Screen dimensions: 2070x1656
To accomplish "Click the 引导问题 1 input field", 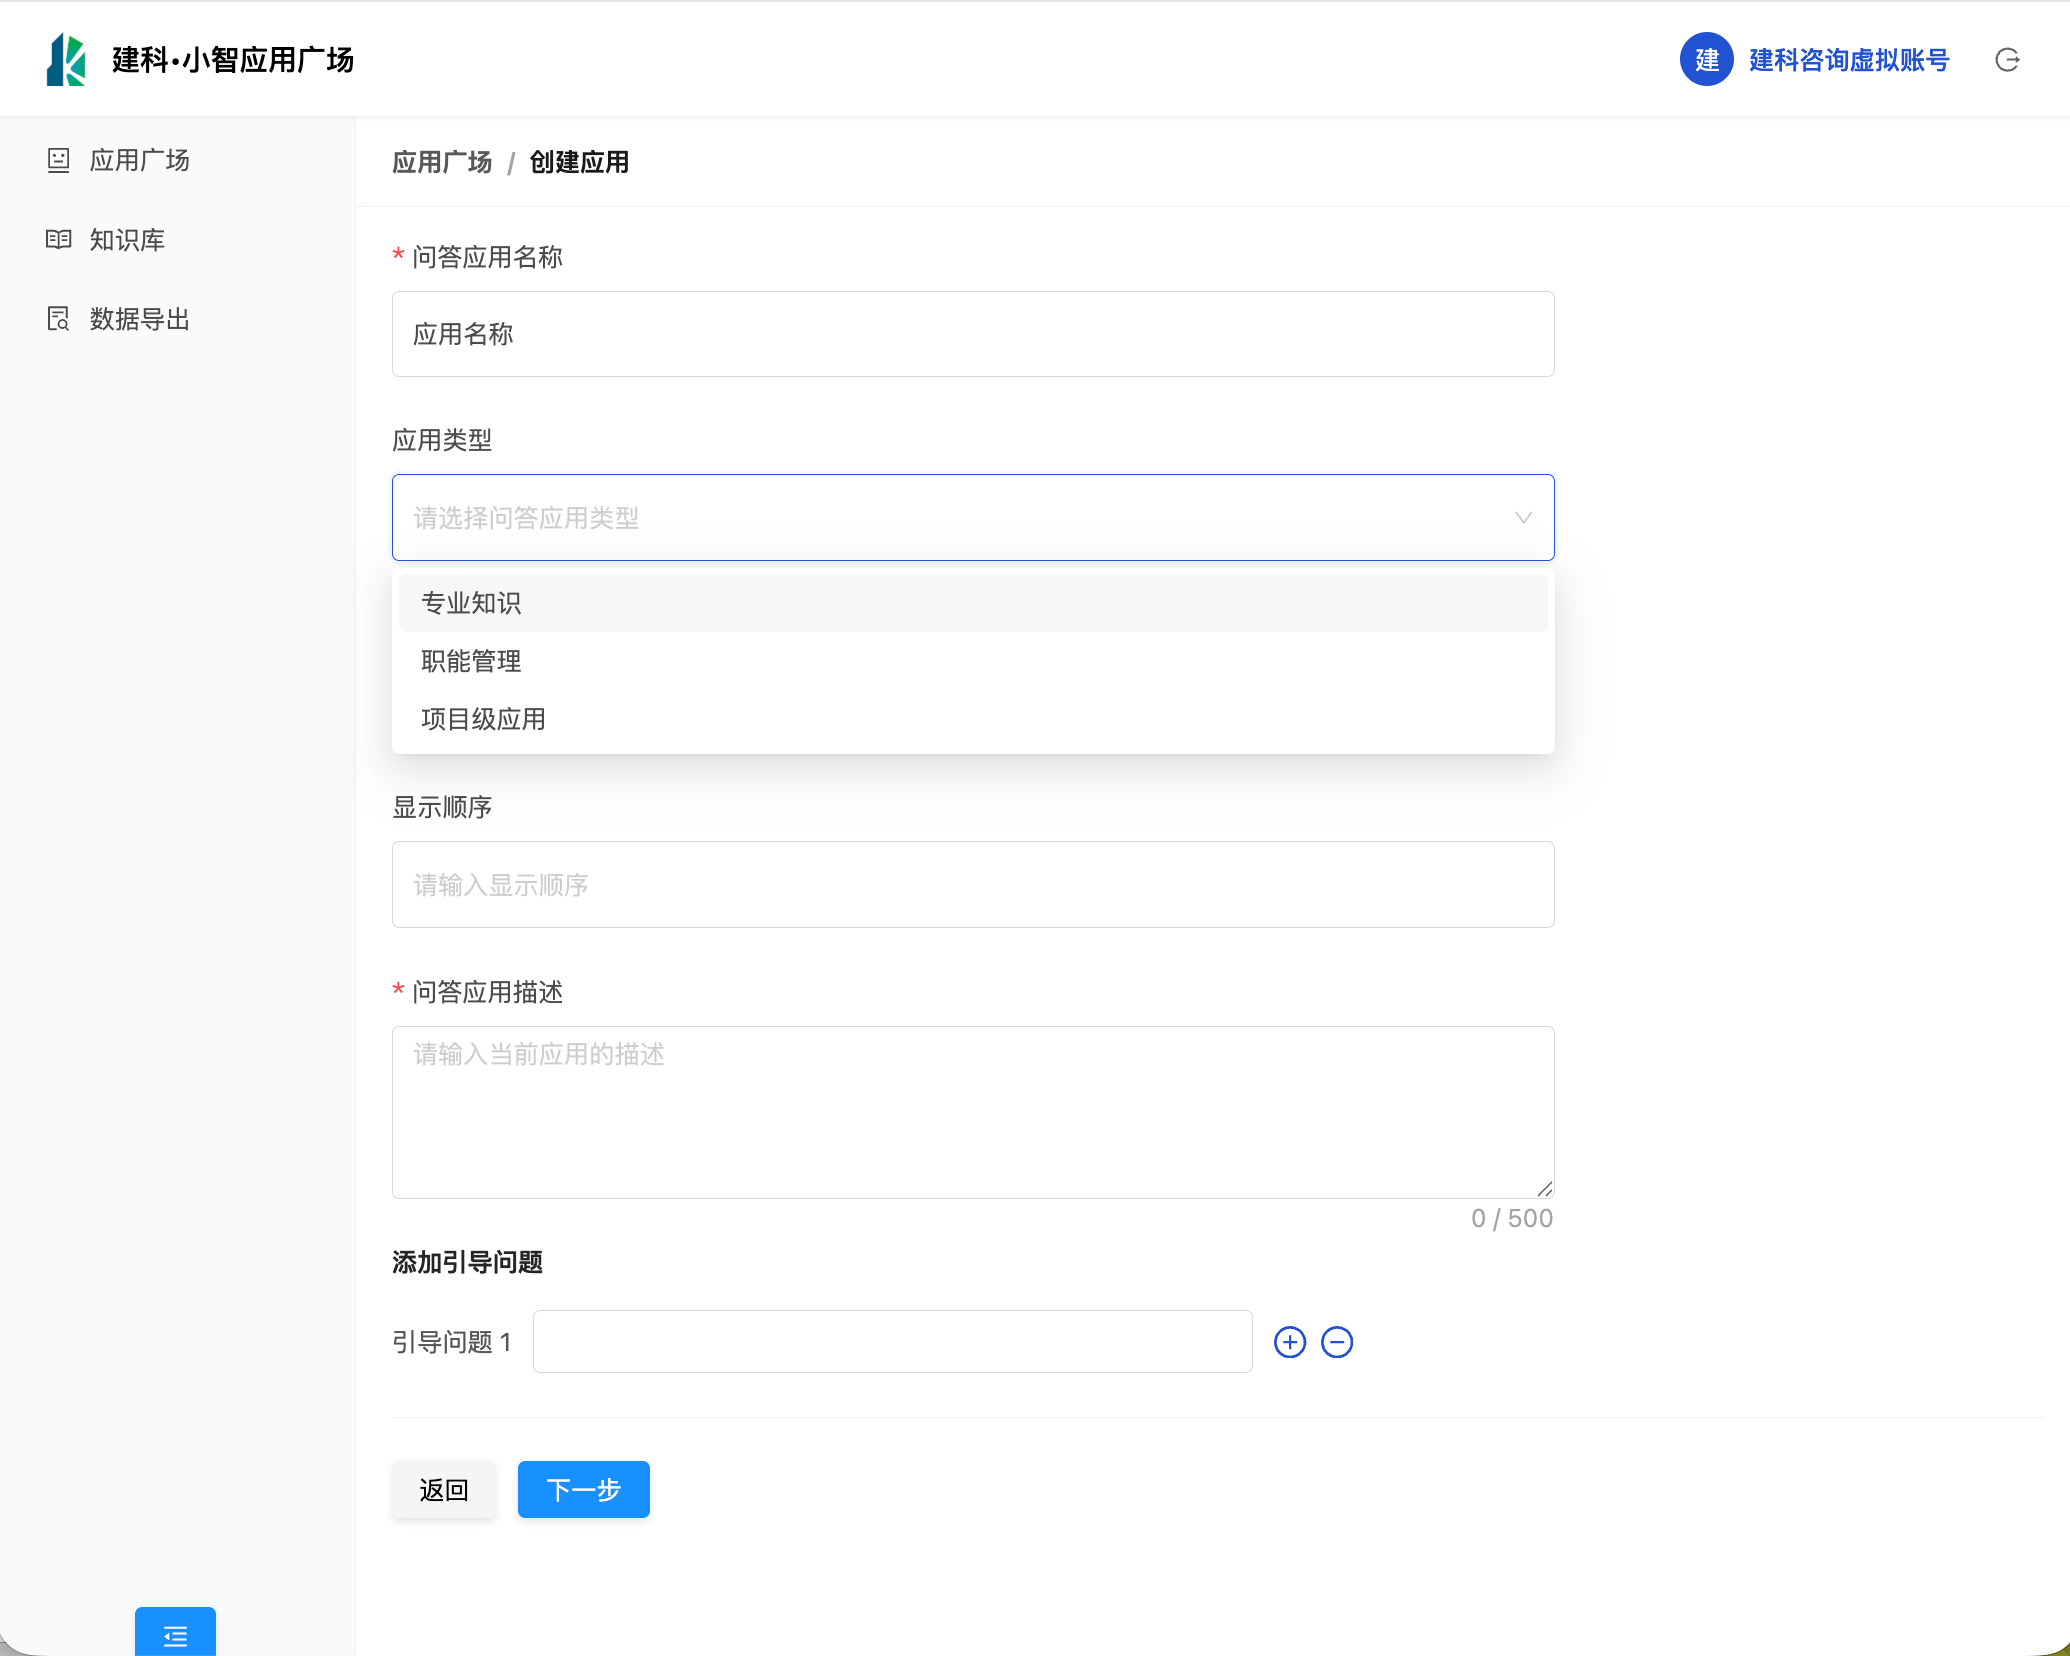I will pyautogui.click(x=892, y=1342).
